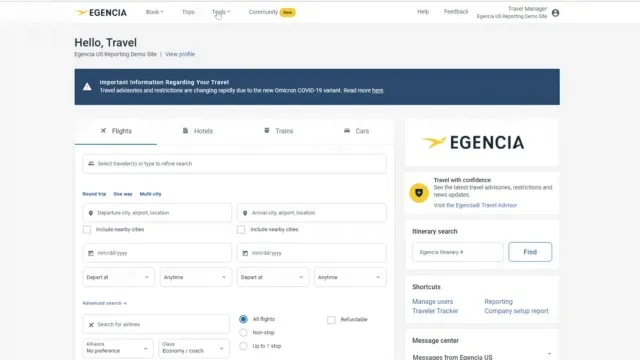This screenshot has width=640, height=360.
Task: Select the Multi-city option
Action: pyautogui.click(x=151, y=194)
